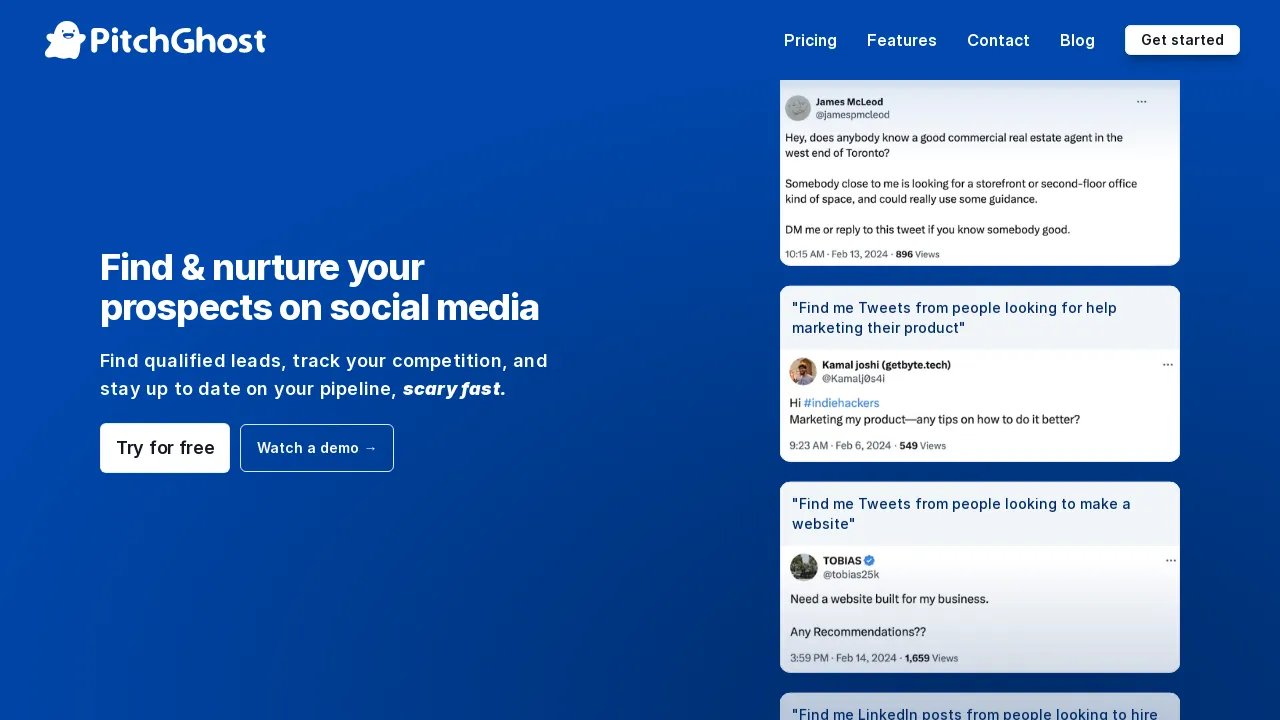The width and height of the screenshot is (1280, 720).
Task: Click Watch a demo button
Action: click(x=317, y=448)
